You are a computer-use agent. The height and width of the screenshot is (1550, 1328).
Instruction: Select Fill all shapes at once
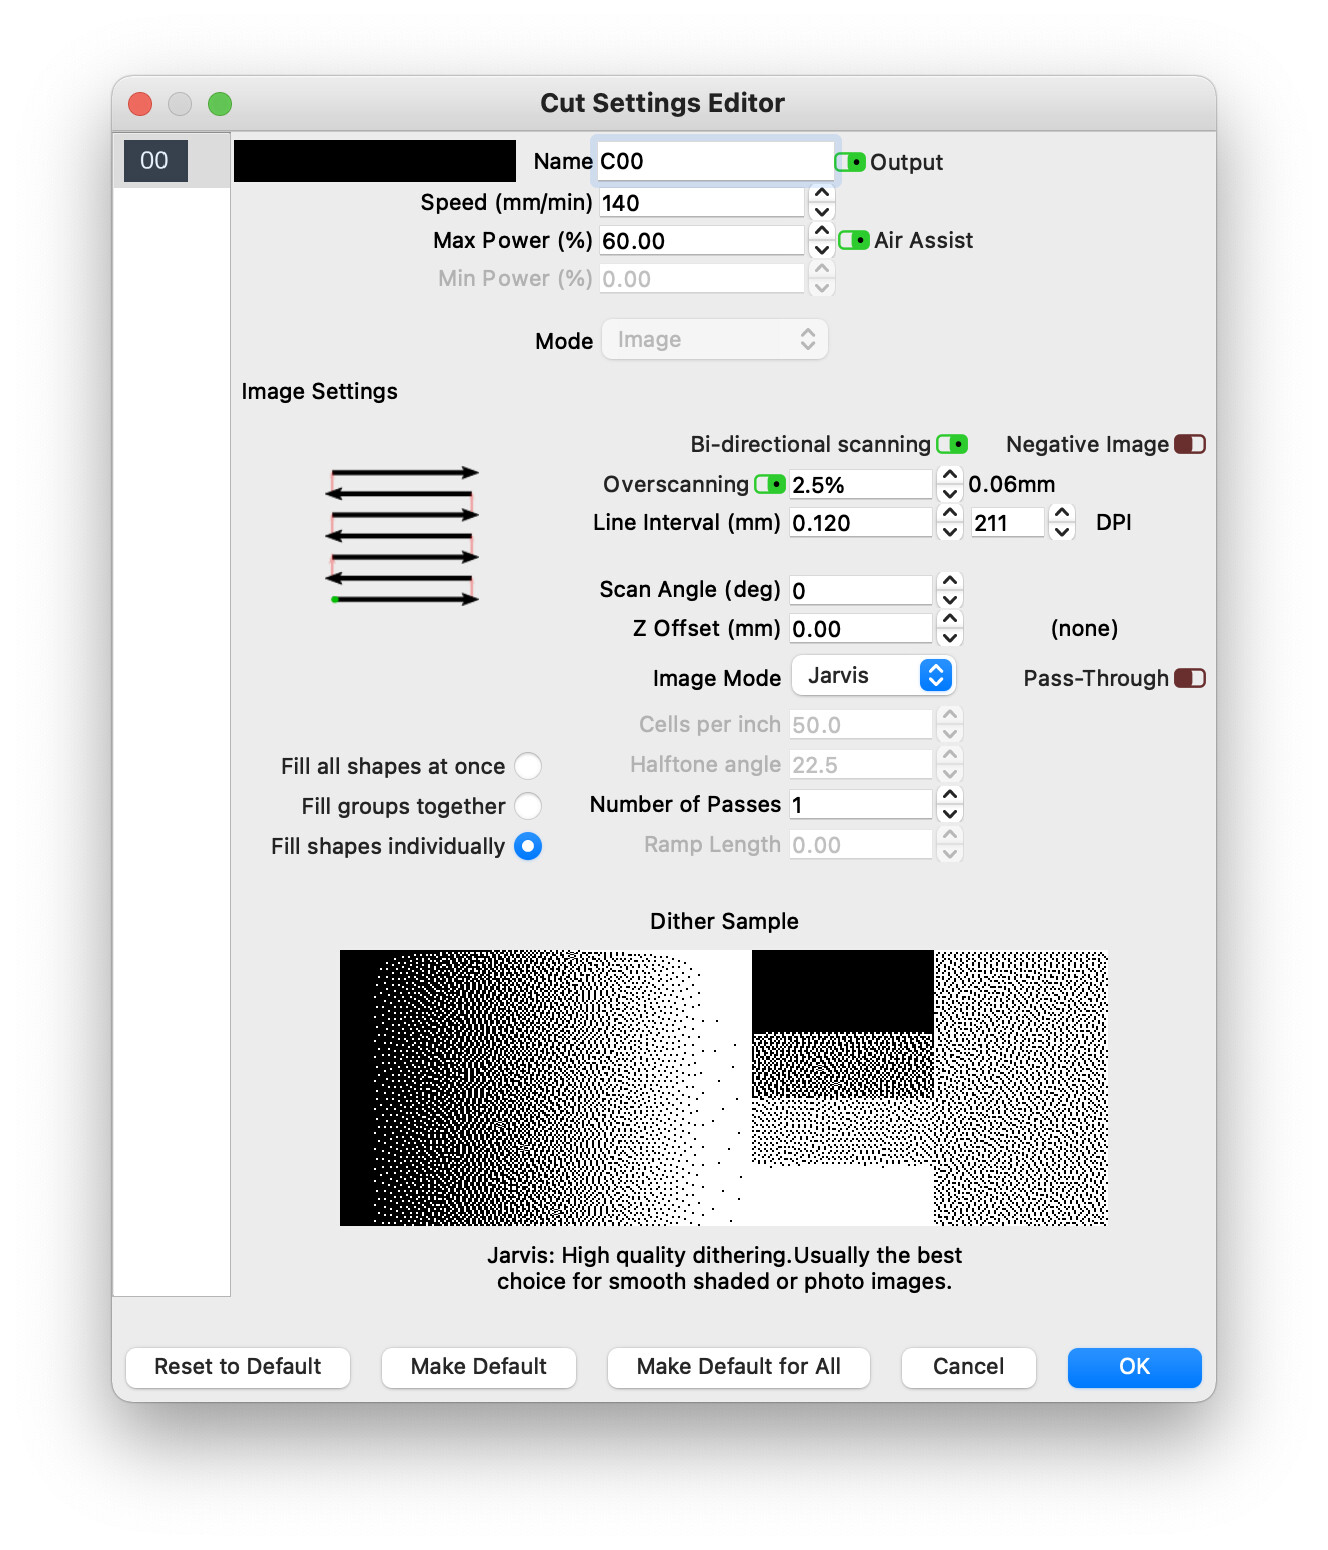[x=528, y=766]
